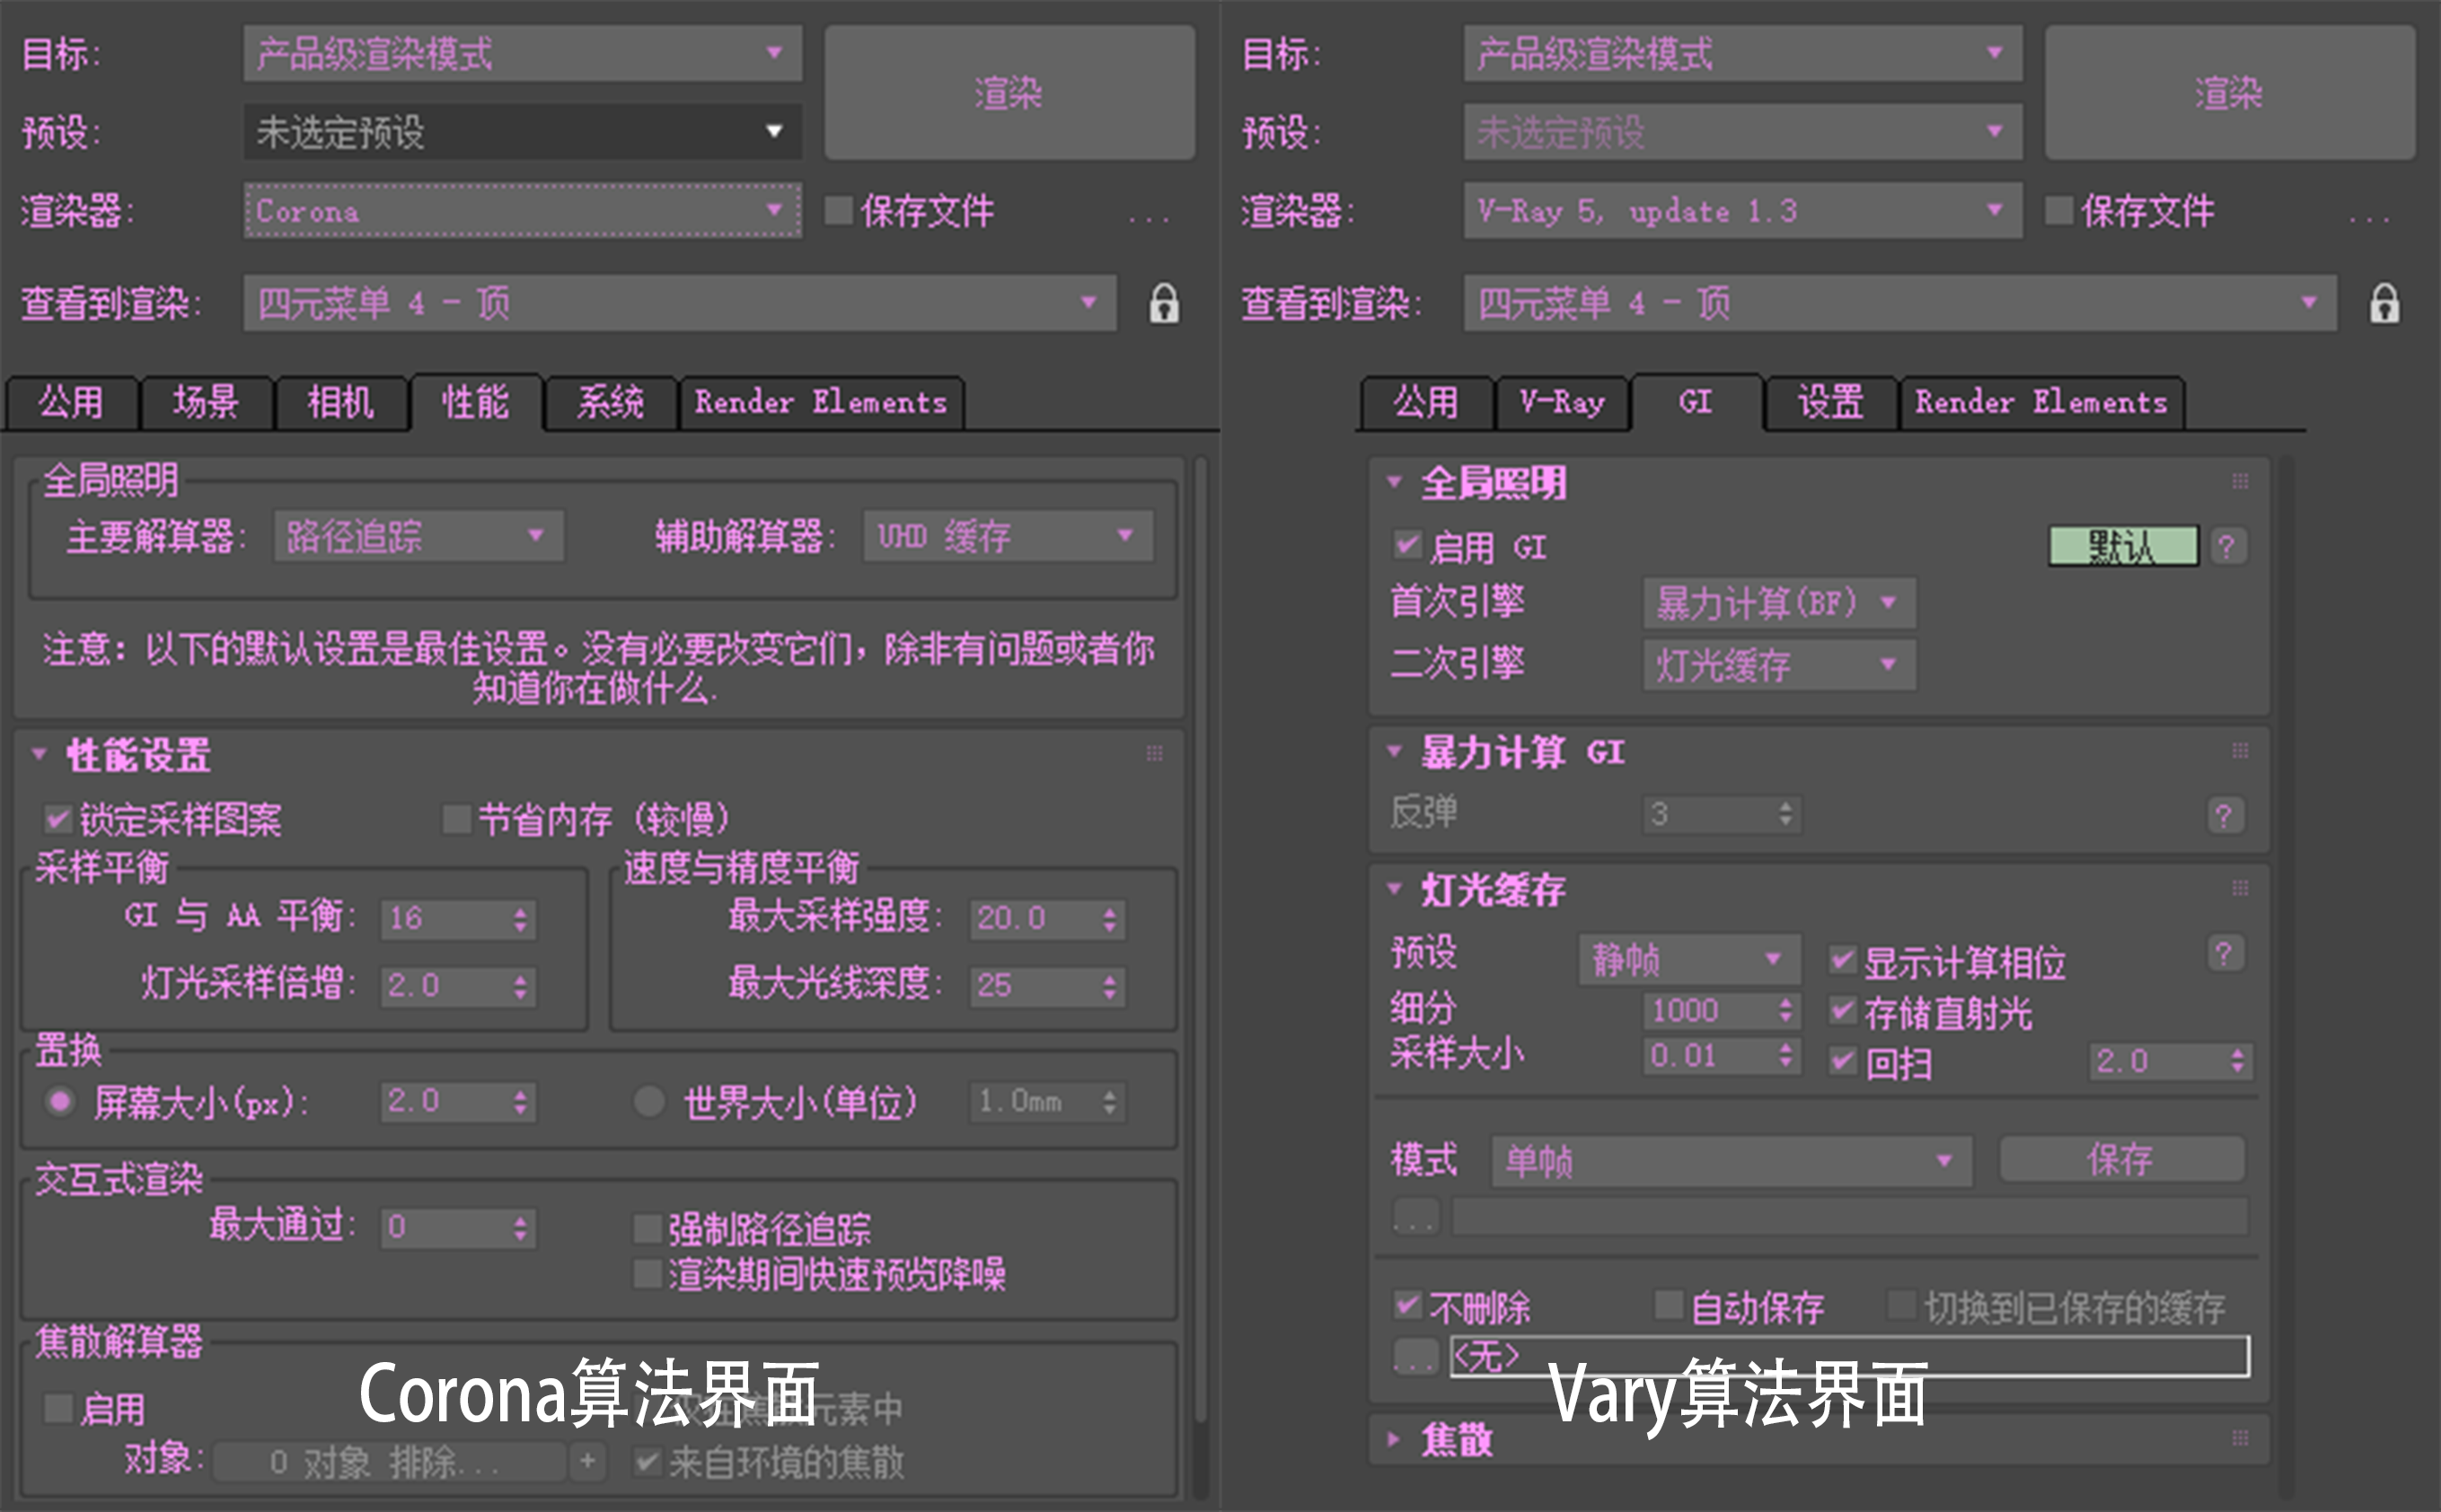Click the help question mark beside 默认

(2226, 546)
